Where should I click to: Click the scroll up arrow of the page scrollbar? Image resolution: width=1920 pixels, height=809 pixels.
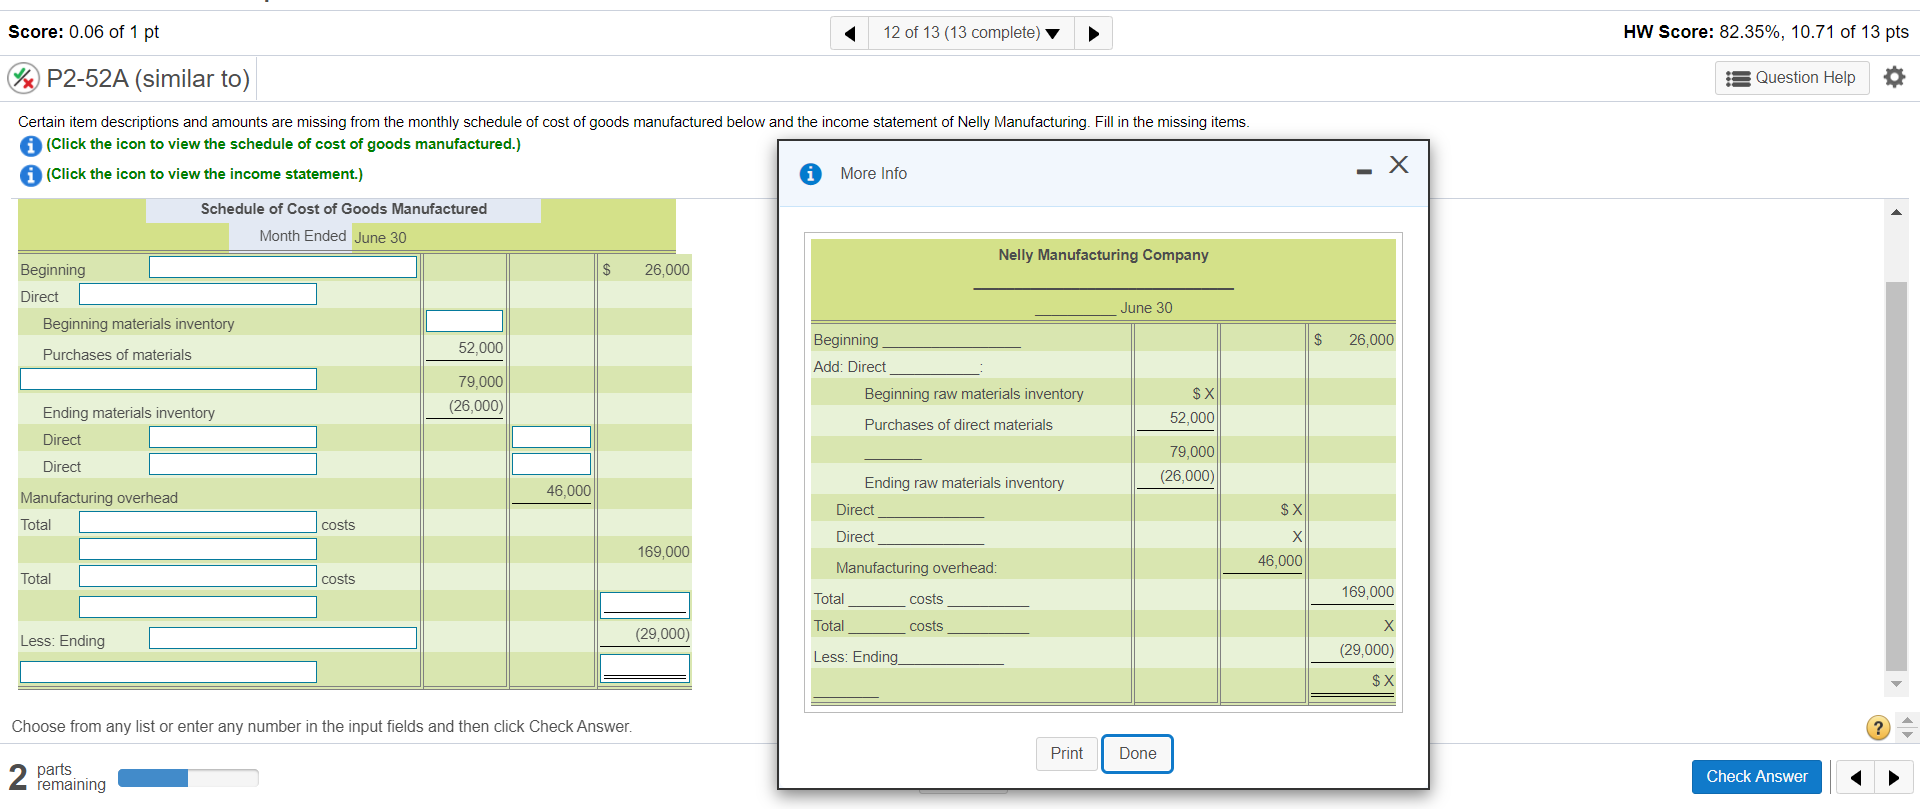[1896, 212]
